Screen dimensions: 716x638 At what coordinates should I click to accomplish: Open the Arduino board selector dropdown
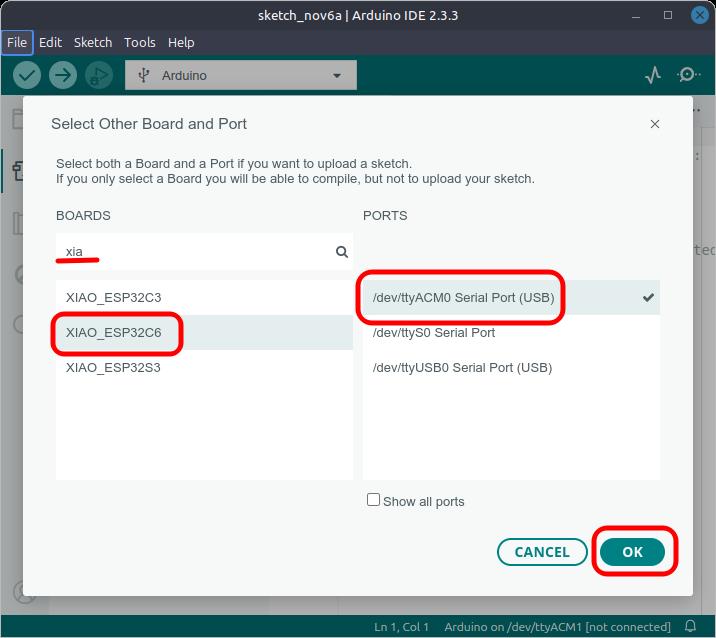[x=240, y=75]
